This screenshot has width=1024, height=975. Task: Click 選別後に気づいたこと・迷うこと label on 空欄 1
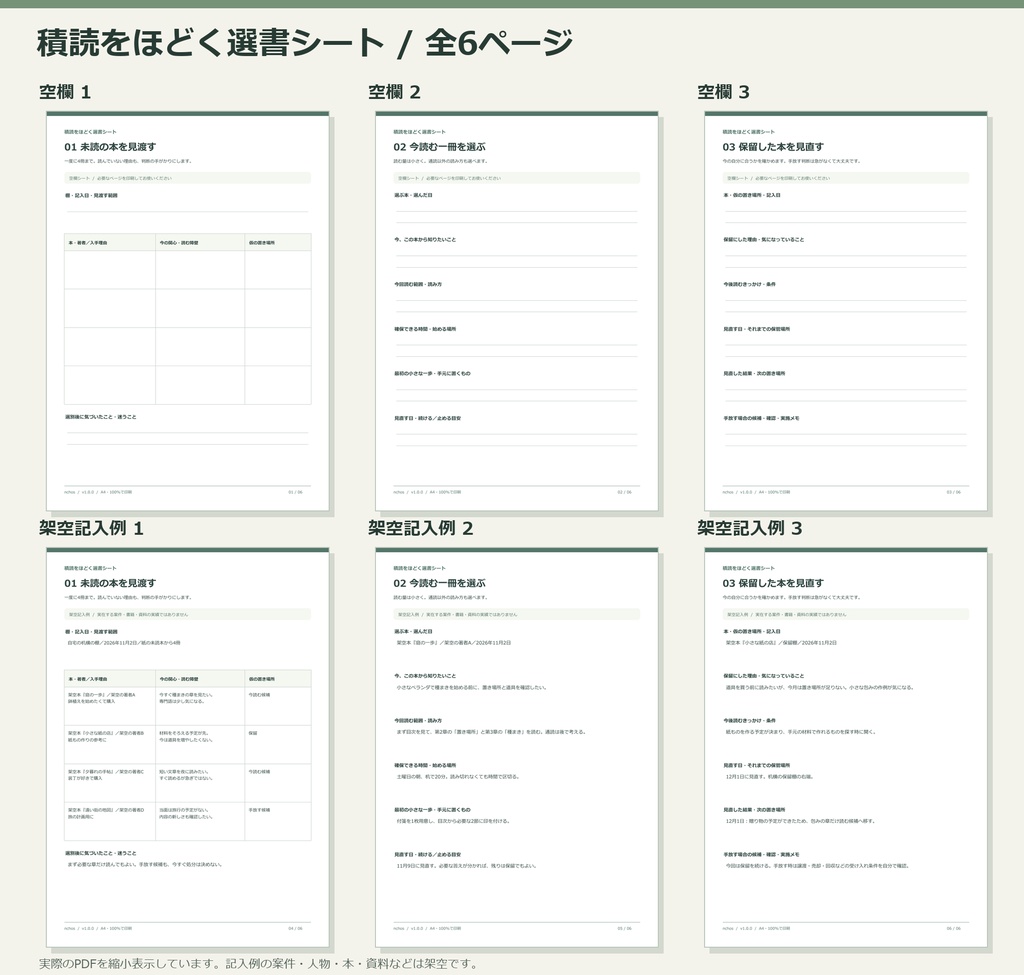[101, 417]
